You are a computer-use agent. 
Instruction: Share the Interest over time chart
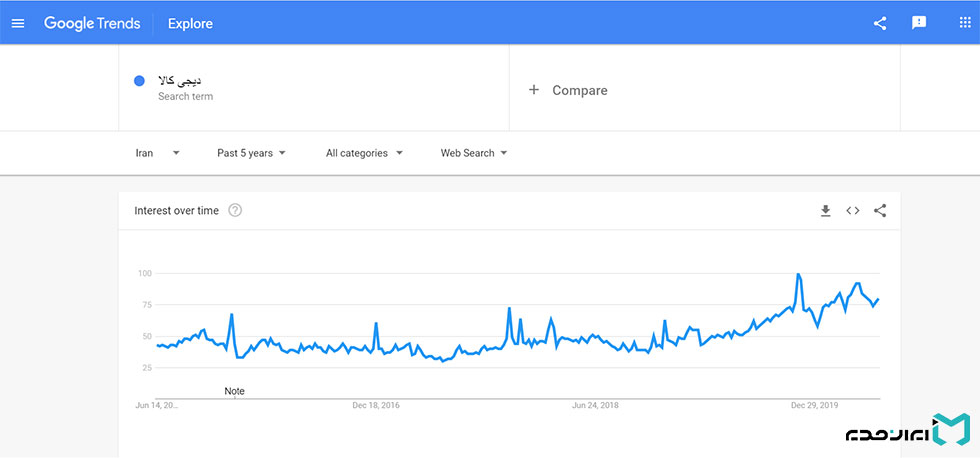coord(880,210)
